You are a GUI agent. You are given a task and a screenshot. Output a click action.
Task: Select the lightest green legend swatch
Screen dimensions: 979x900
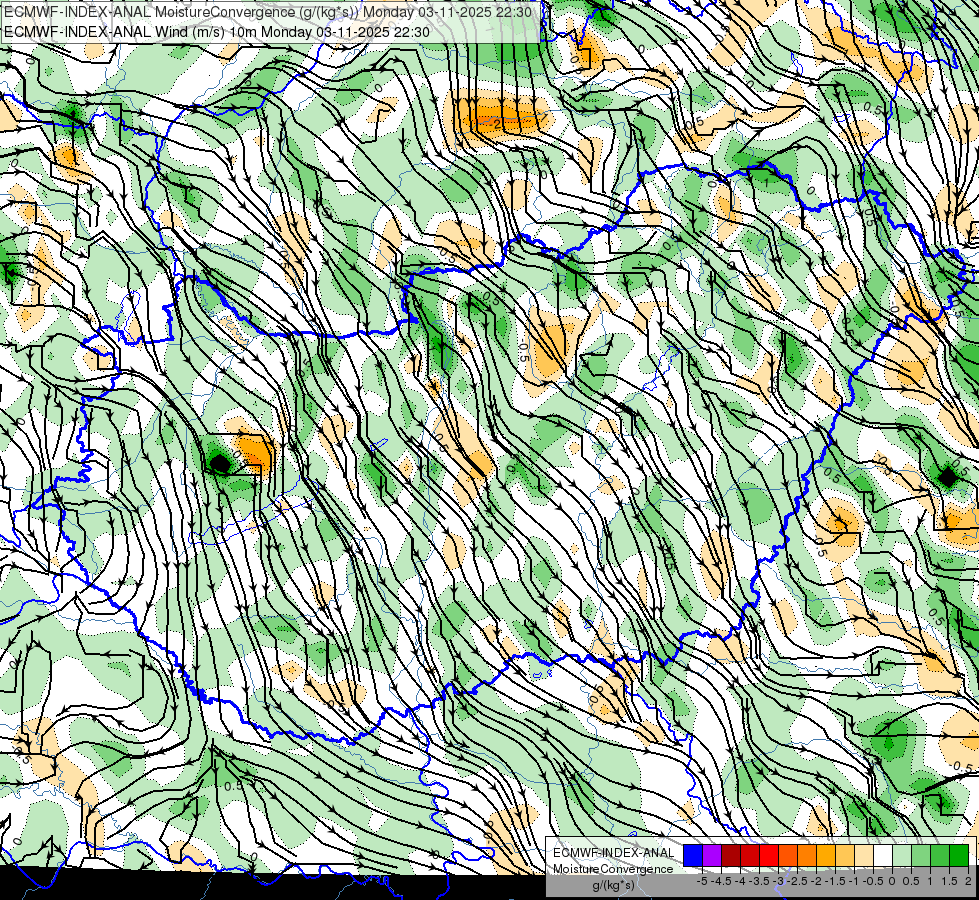point(902,856)
